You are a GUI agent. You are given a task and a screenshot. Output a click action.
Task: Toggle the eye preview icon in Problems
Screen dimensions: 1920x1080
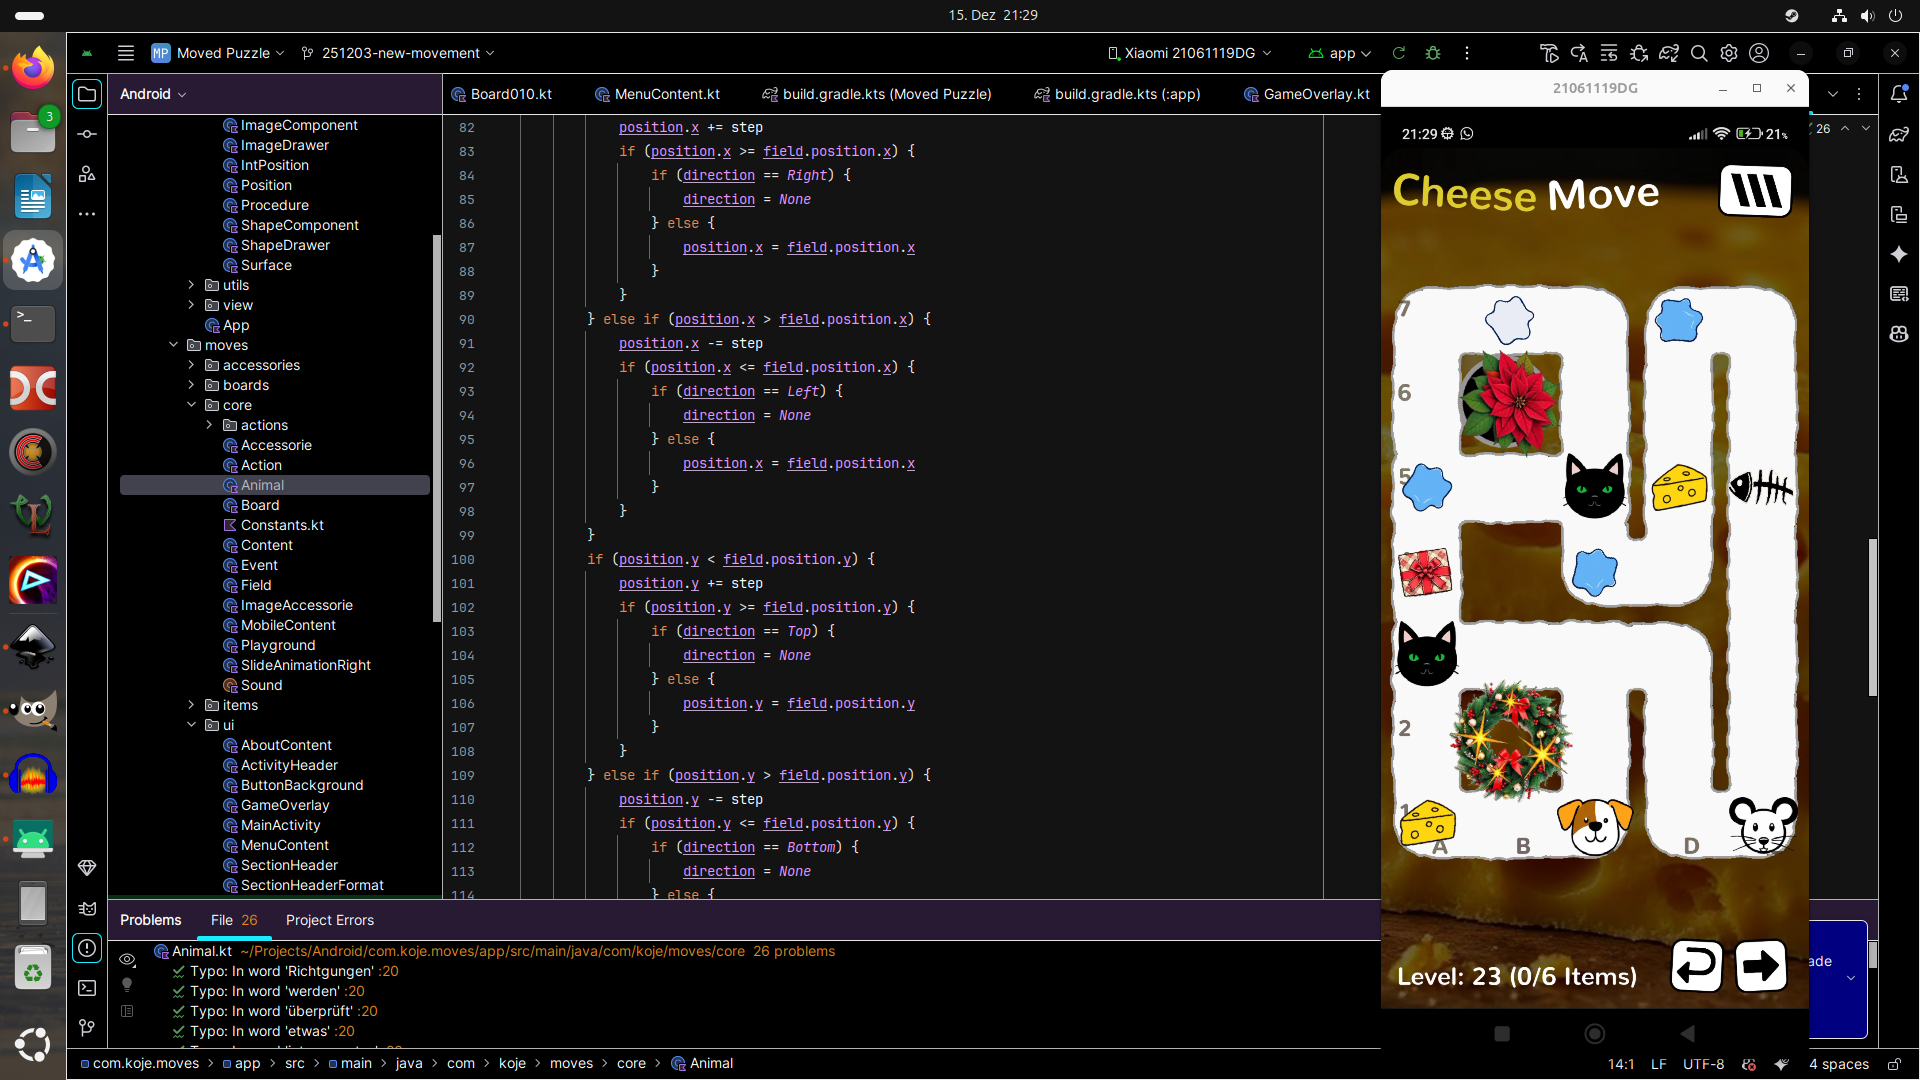pyautogui.click(x=127, y=959)
